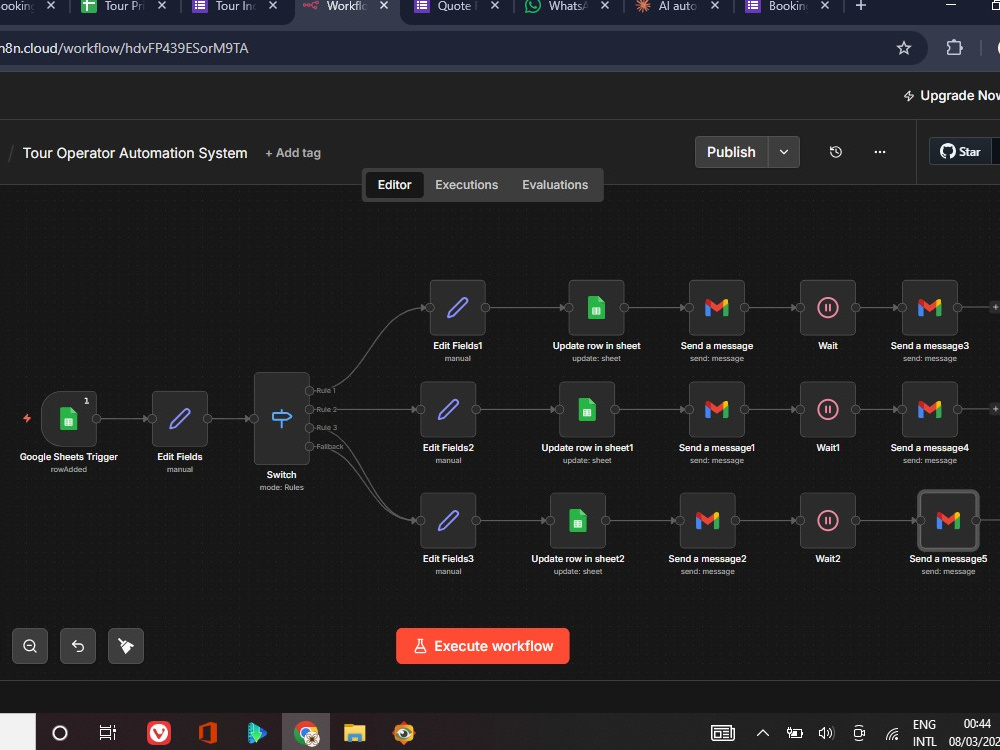Click the Fallback output of Switch

[309, 446]
